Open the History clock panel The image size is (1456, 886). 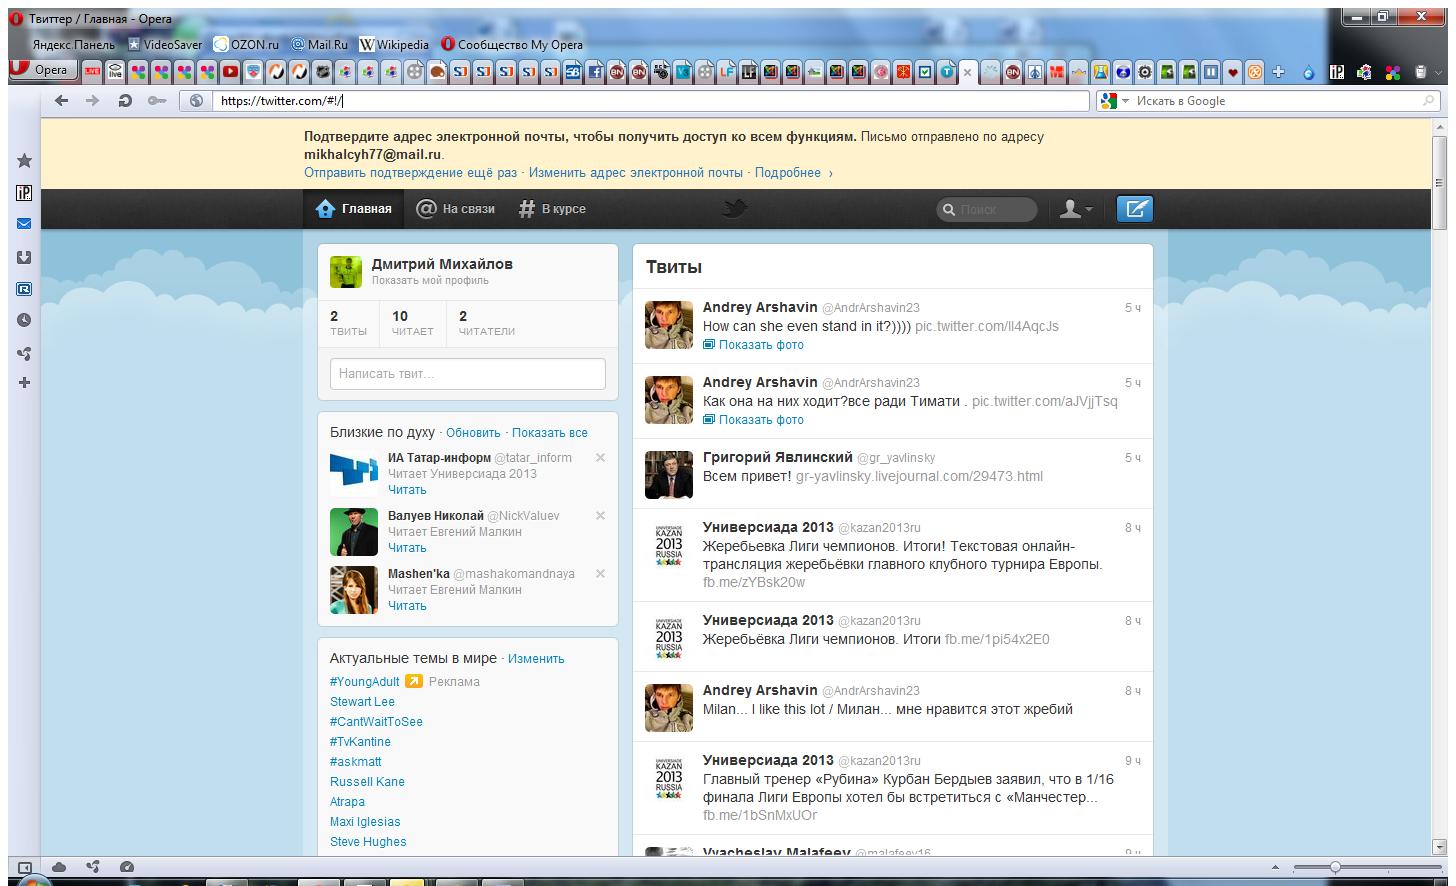(24, 320)
